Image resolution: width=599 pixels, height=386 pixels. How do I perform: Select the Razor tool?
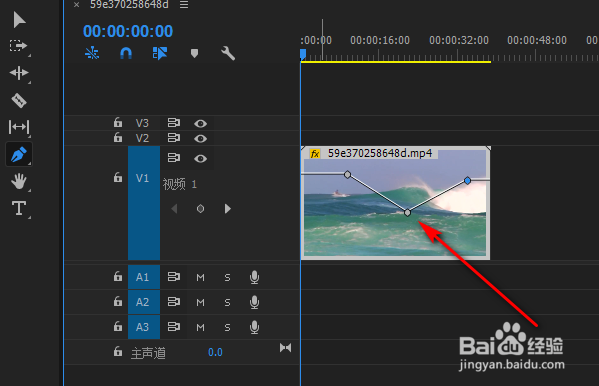click(19, 101)
